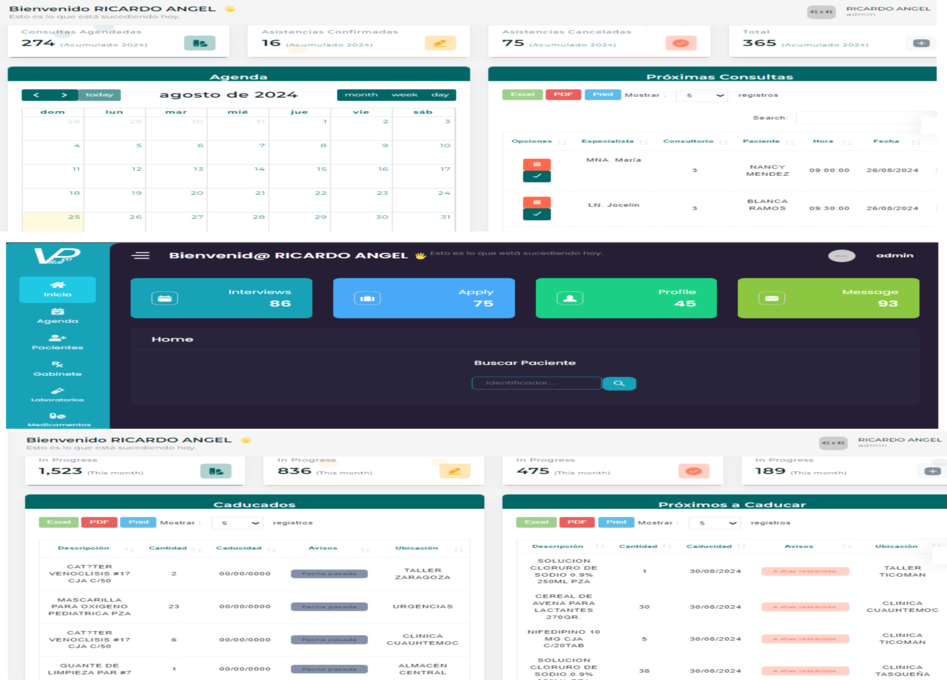
Task: Expand Mostrar dropdown in Próximas Consultas
Action: coord(702,95)
